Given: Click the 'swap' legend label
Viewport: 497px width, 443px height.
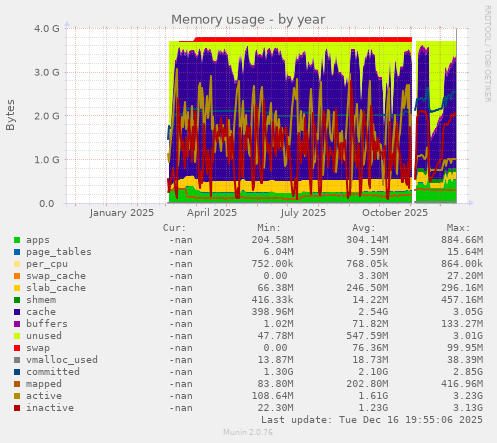Looking at the screenshot, I should pyautogui.click(x=38, y=348).
